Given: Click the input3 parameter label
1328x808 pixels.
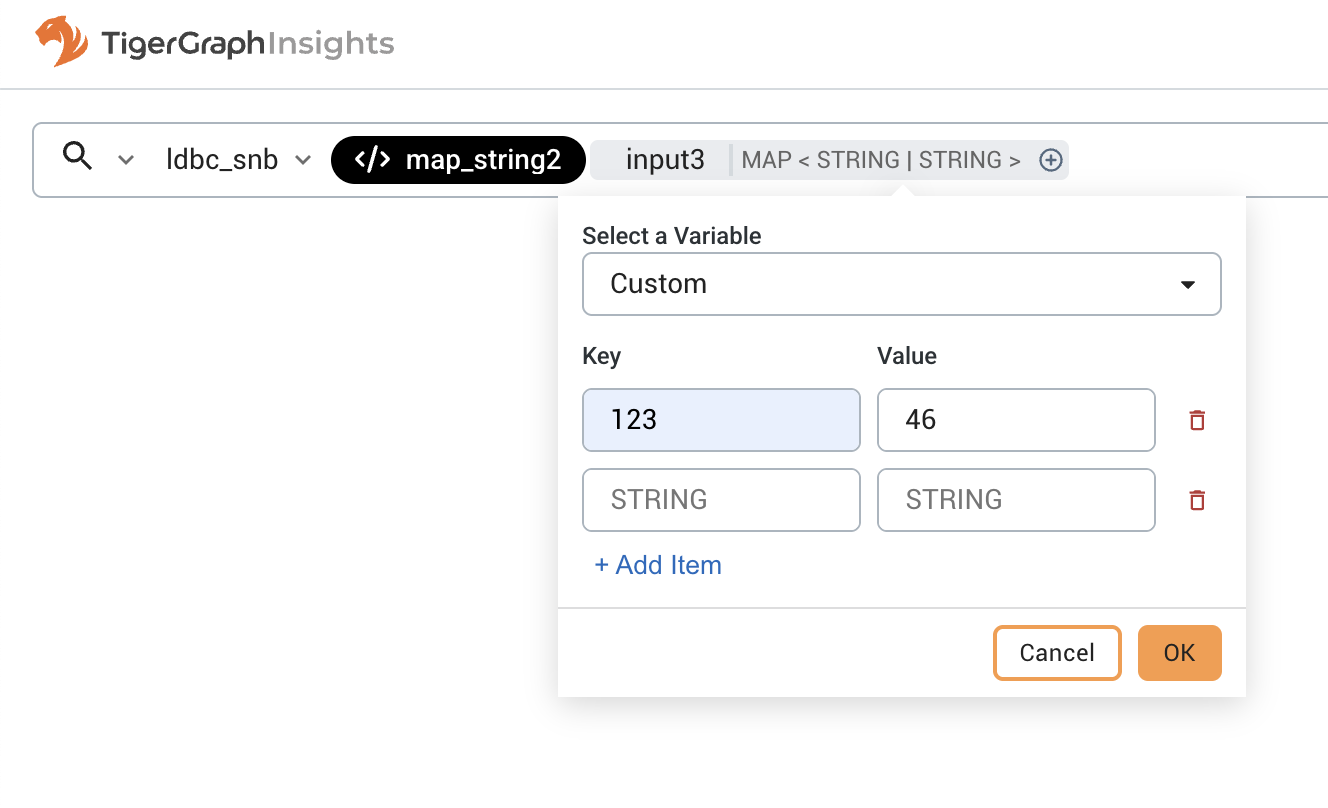Looking at the screenshot, I should click(x=665, y=160).
